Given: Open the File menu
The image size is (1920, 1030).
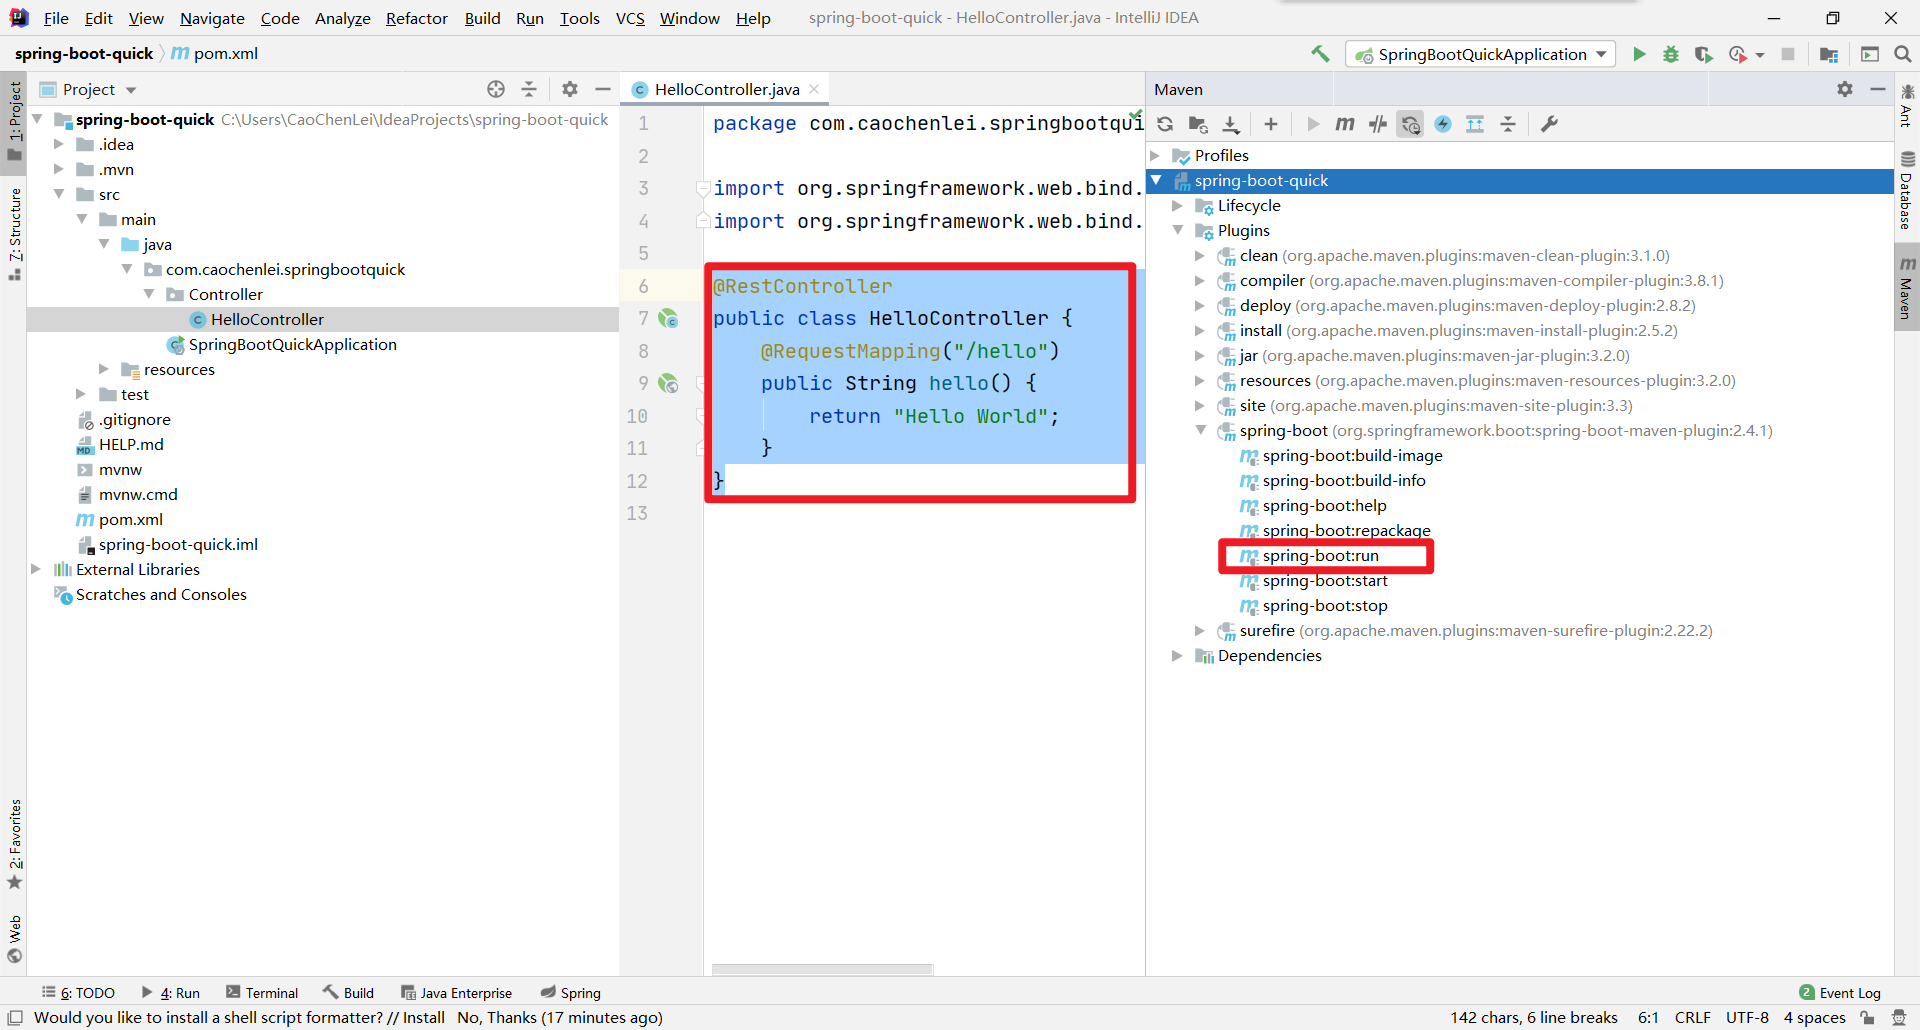Looking at the screenshot, I should click(x=56, y=18).
